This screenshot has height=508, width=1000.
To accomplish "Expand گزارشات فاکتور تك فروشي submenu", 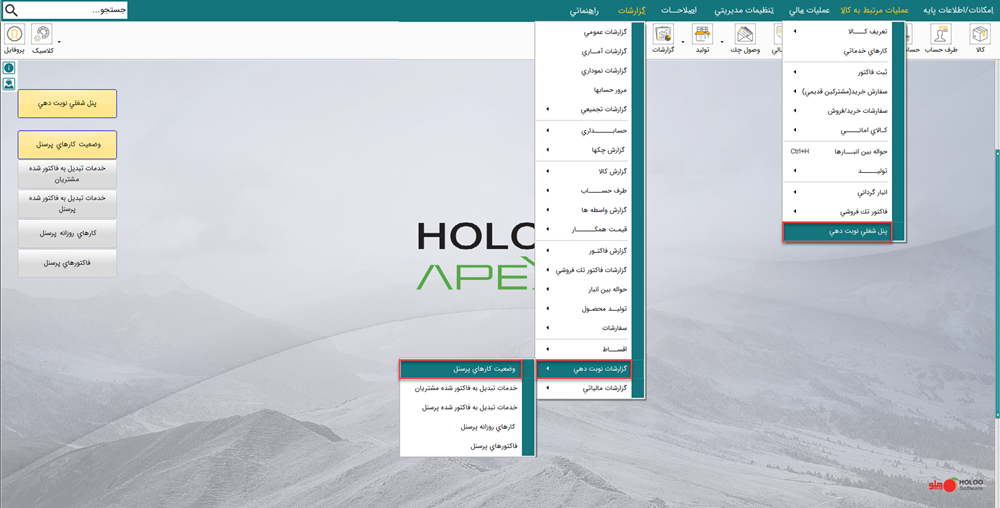I will [x=583, y=270].
